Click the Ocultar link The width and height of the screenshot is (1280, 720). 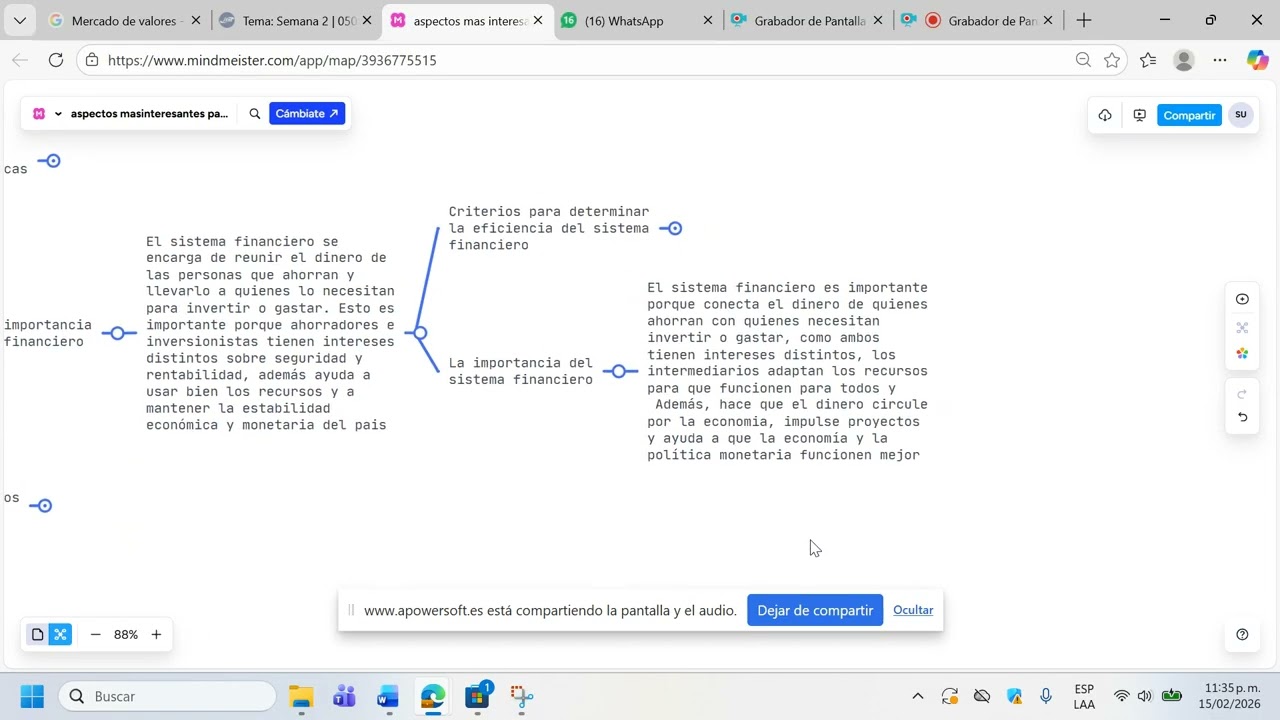click(x=913, y=610)
